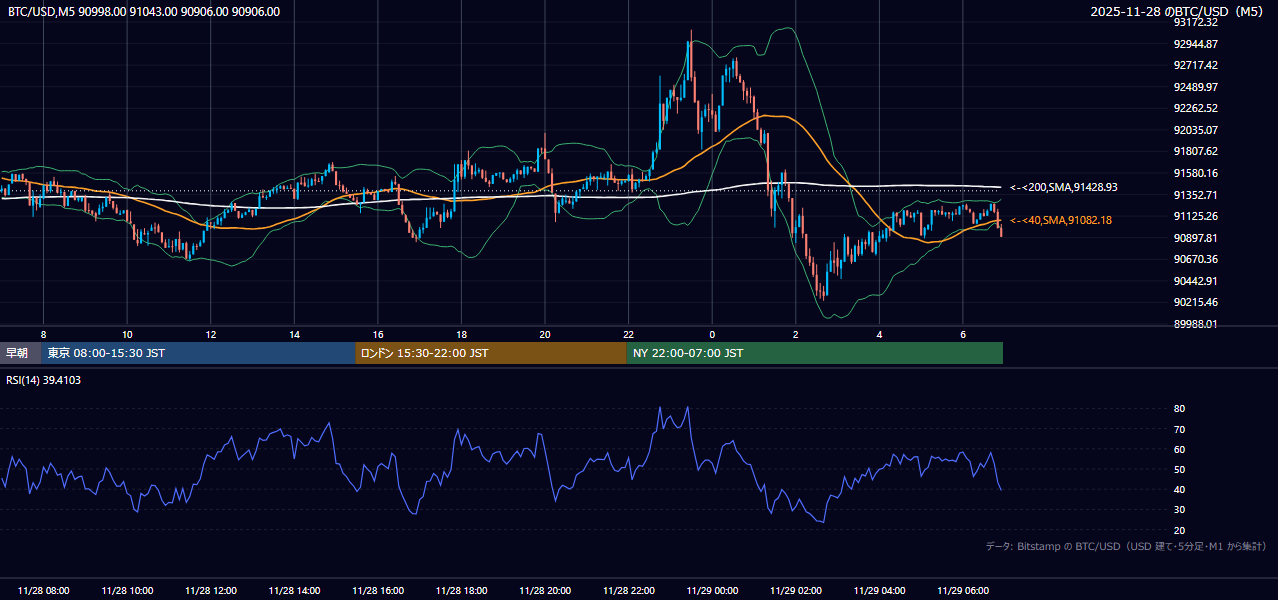
Task: Click hour tick 6 under price chart
Action: pos(963,334)
